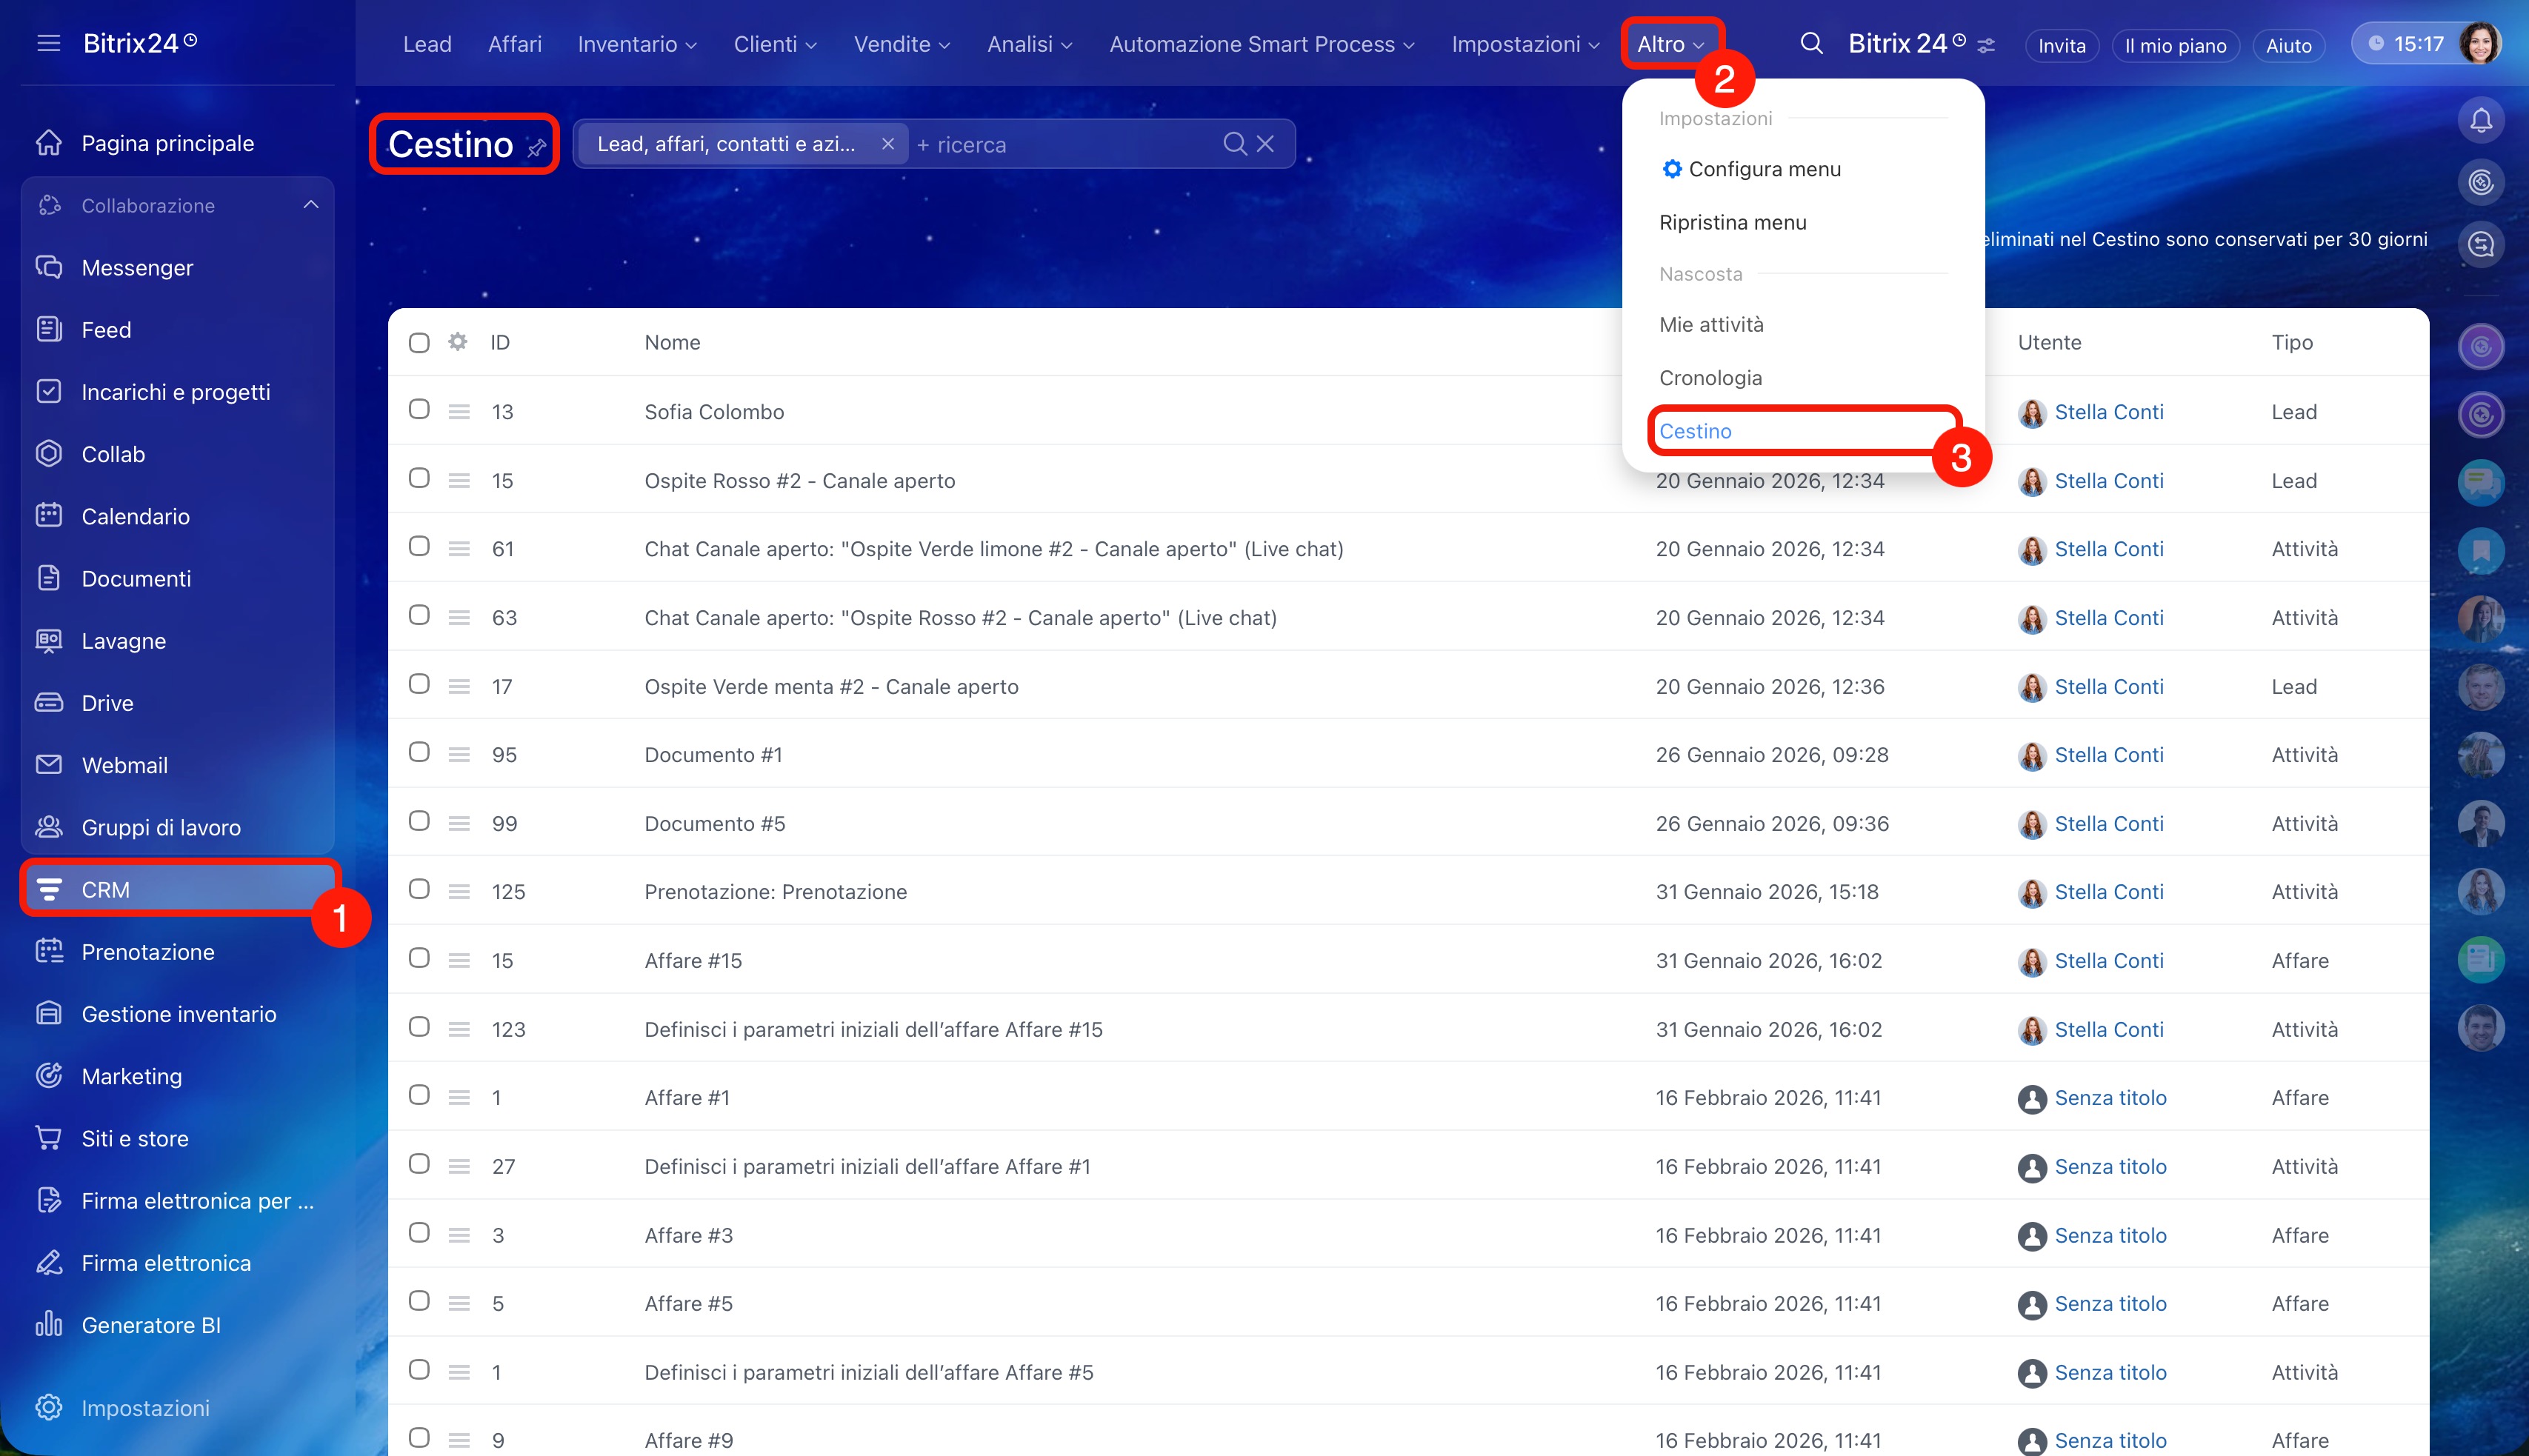Open the hamburger menu icon
2529x1456 pixels.
coord(48,43)
